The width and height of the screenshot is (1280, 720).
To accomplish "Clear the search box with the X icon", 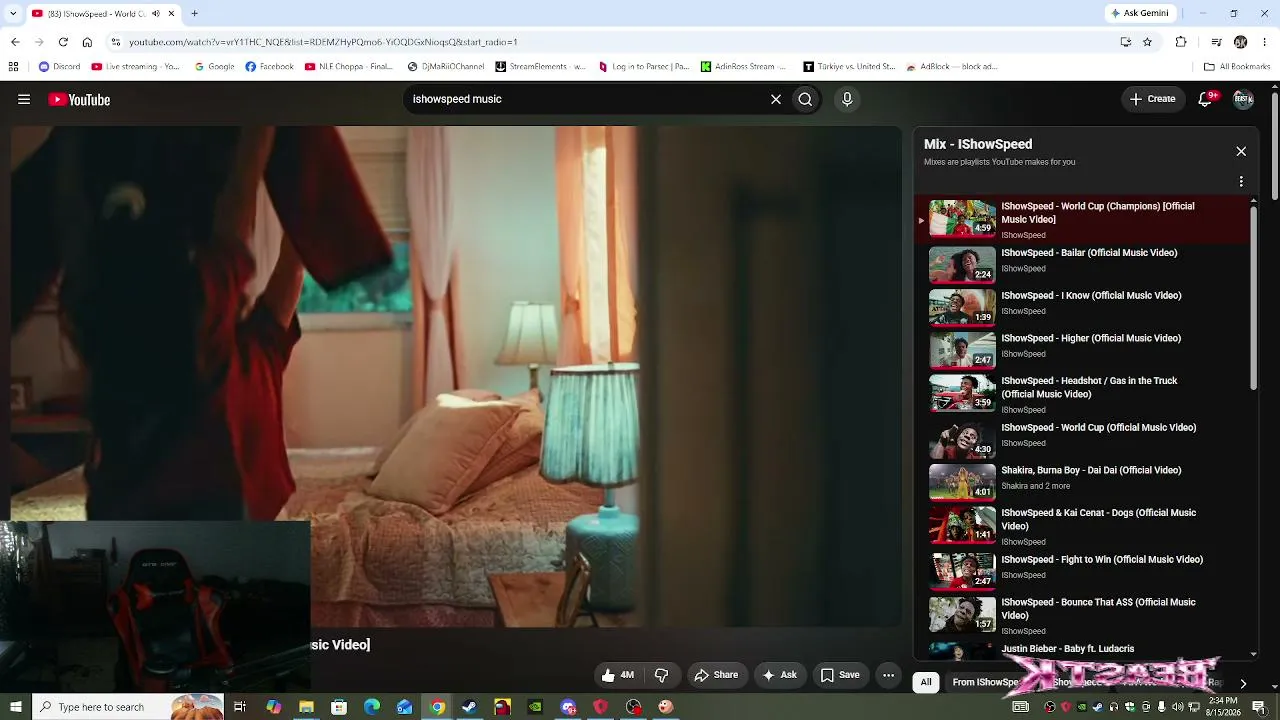I will pyautogui.click(x=775, y=99).
